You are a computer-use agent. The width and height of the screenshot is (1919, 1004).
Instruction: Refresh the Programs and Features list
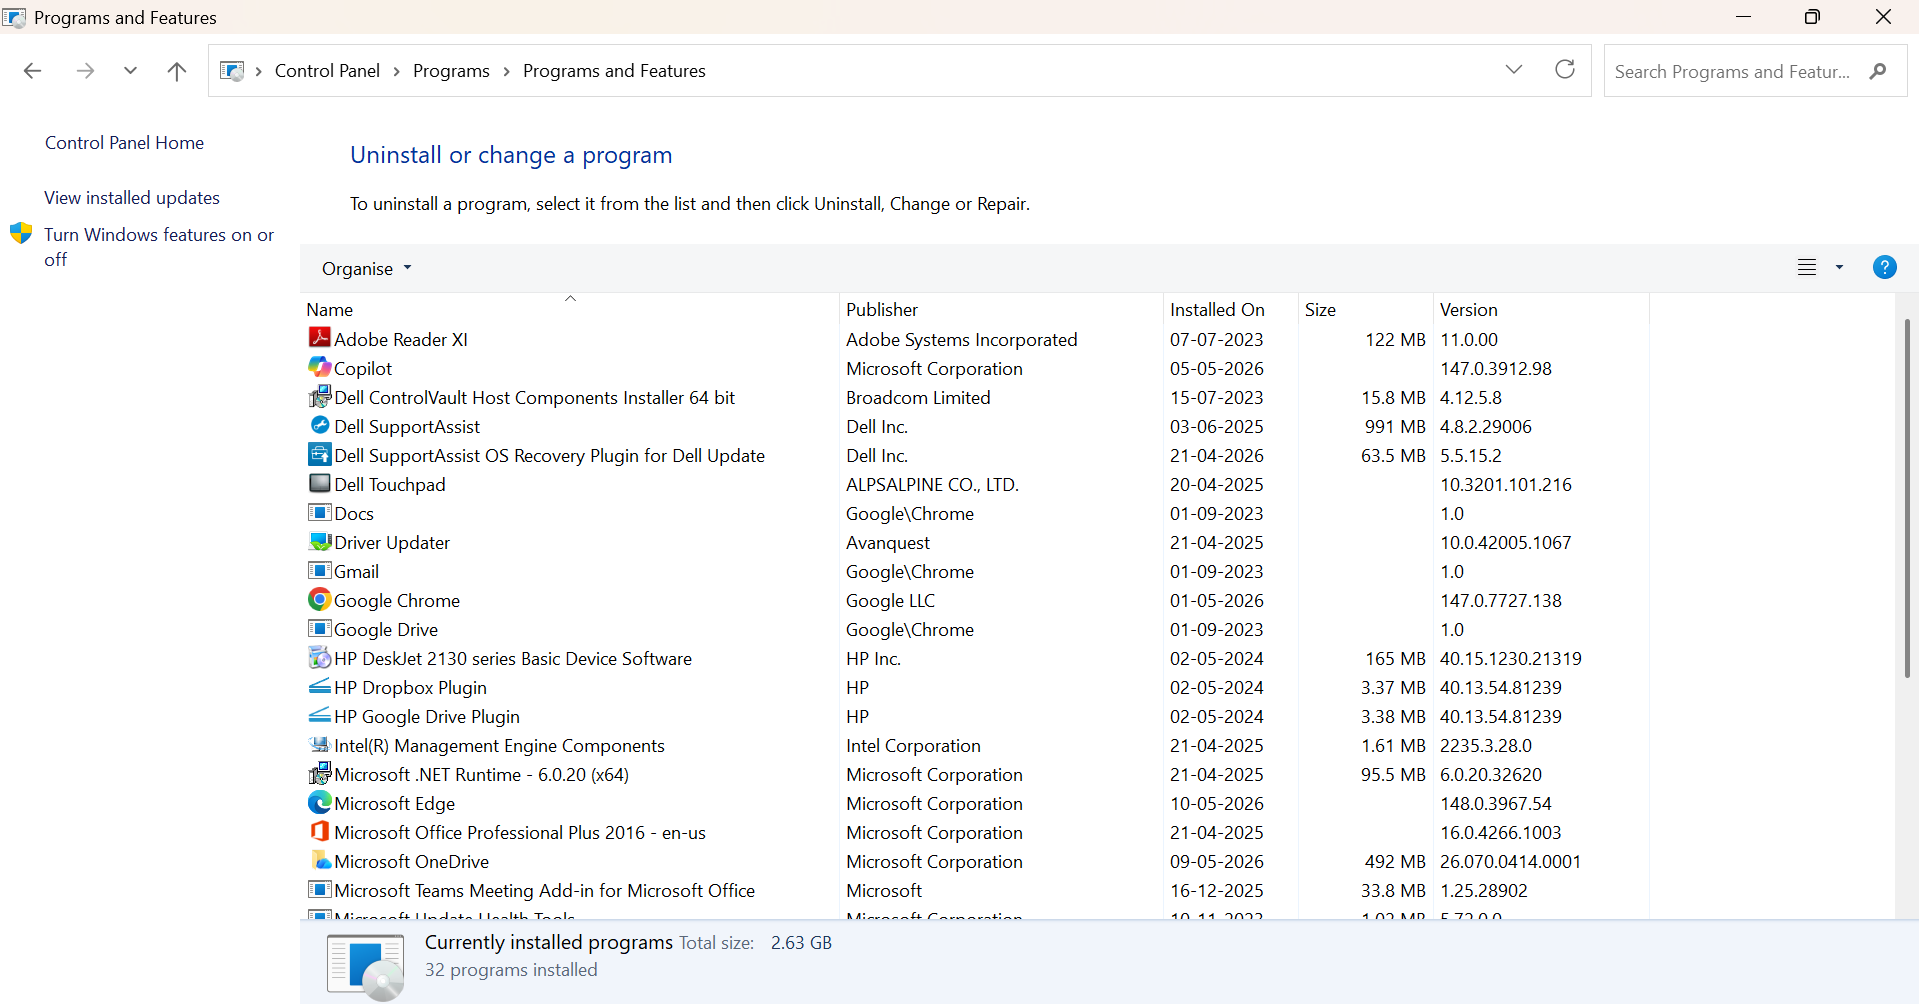point(1565,69)
